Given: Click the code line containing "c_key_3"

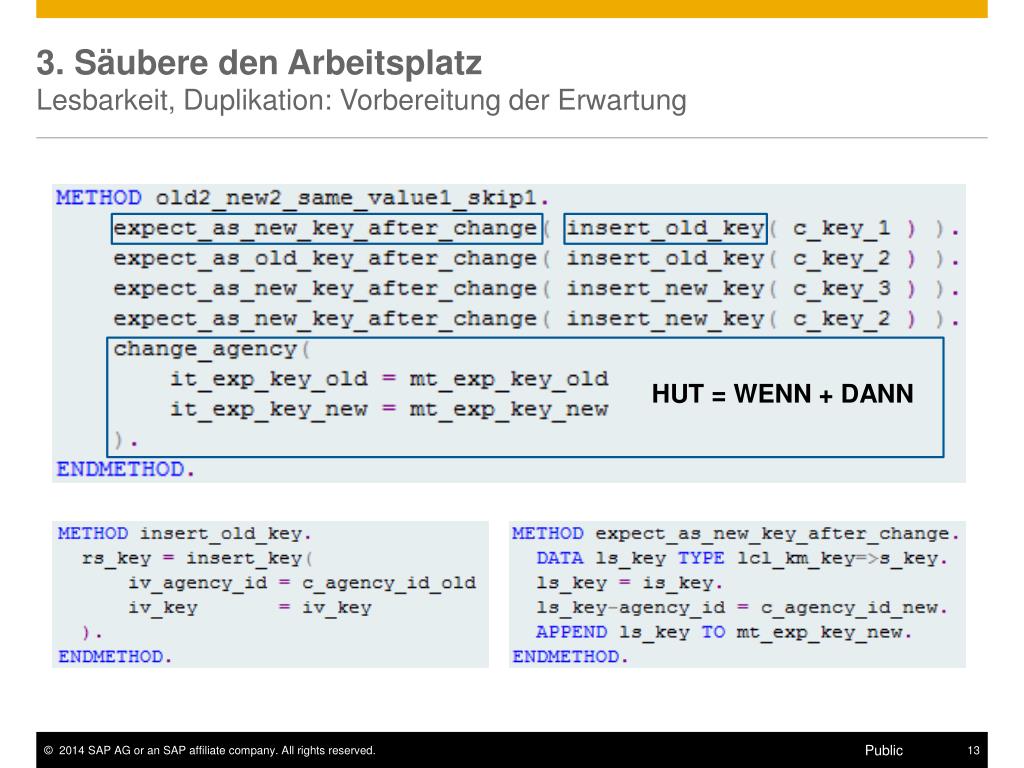Looking at the screenshot, I should 536,289.
